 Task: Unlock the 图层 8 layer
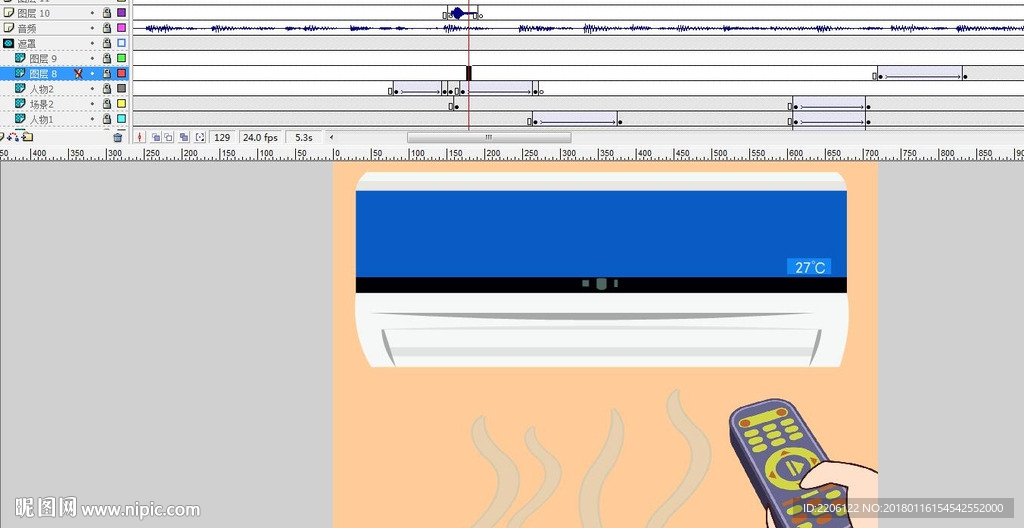(x=107, y=73)
